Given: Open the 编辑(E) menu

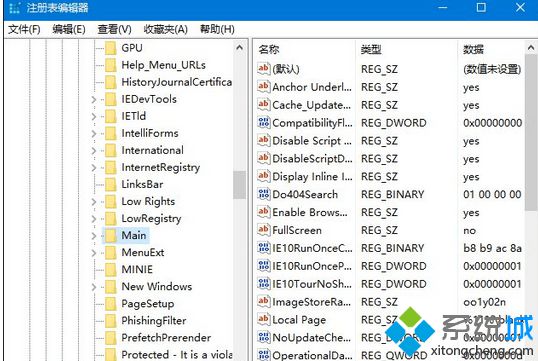Looking at the screenshot, I should (x=69, y=30).
